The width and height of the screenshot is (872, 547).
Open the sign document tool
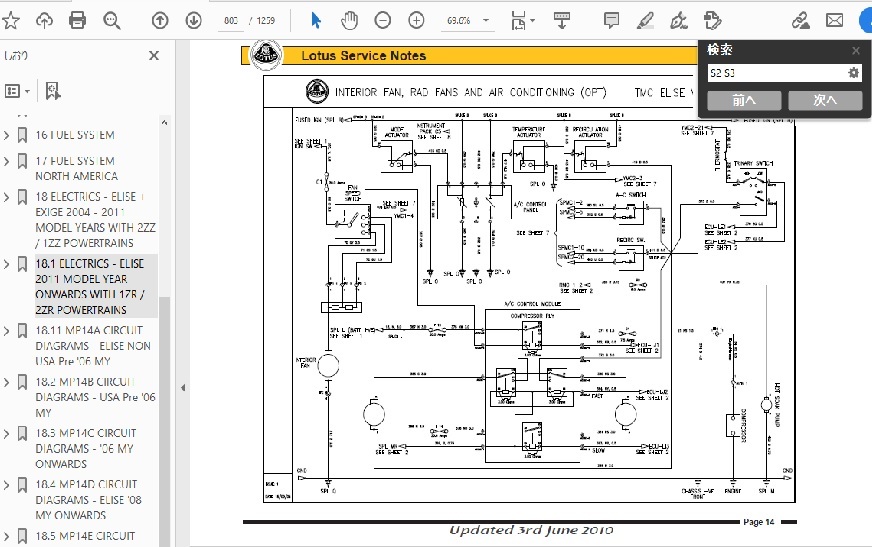coord(678,21)
